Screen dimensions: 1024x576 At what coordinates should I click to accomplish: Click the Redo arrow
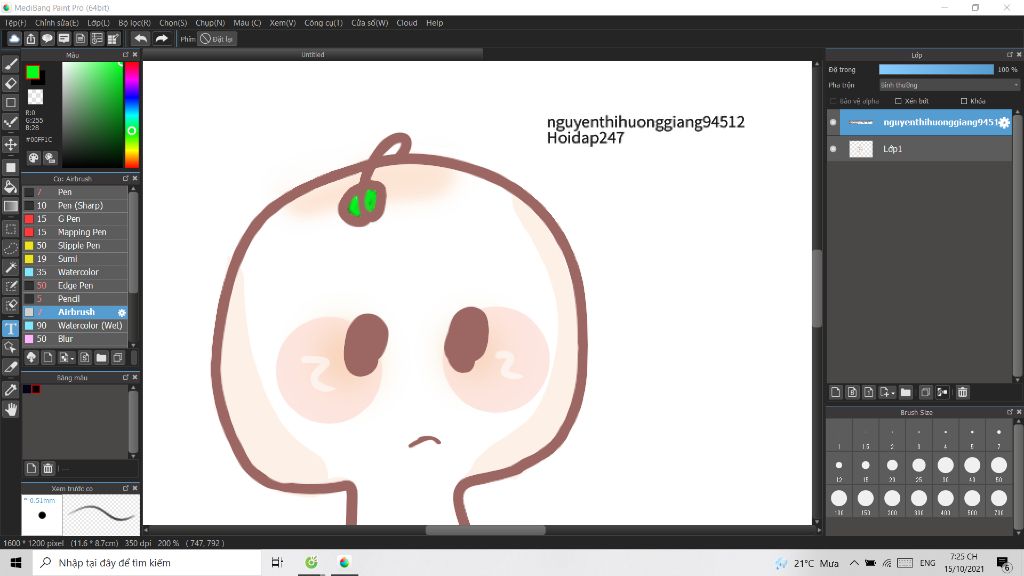161,39
